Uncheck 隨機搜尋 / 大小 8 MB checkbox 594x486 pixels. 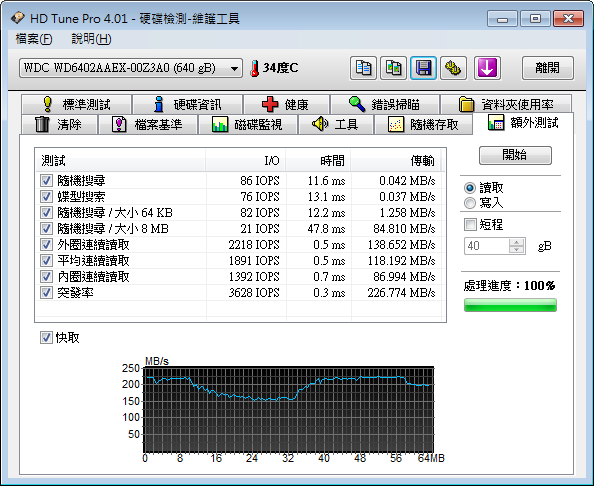point(46,228)
